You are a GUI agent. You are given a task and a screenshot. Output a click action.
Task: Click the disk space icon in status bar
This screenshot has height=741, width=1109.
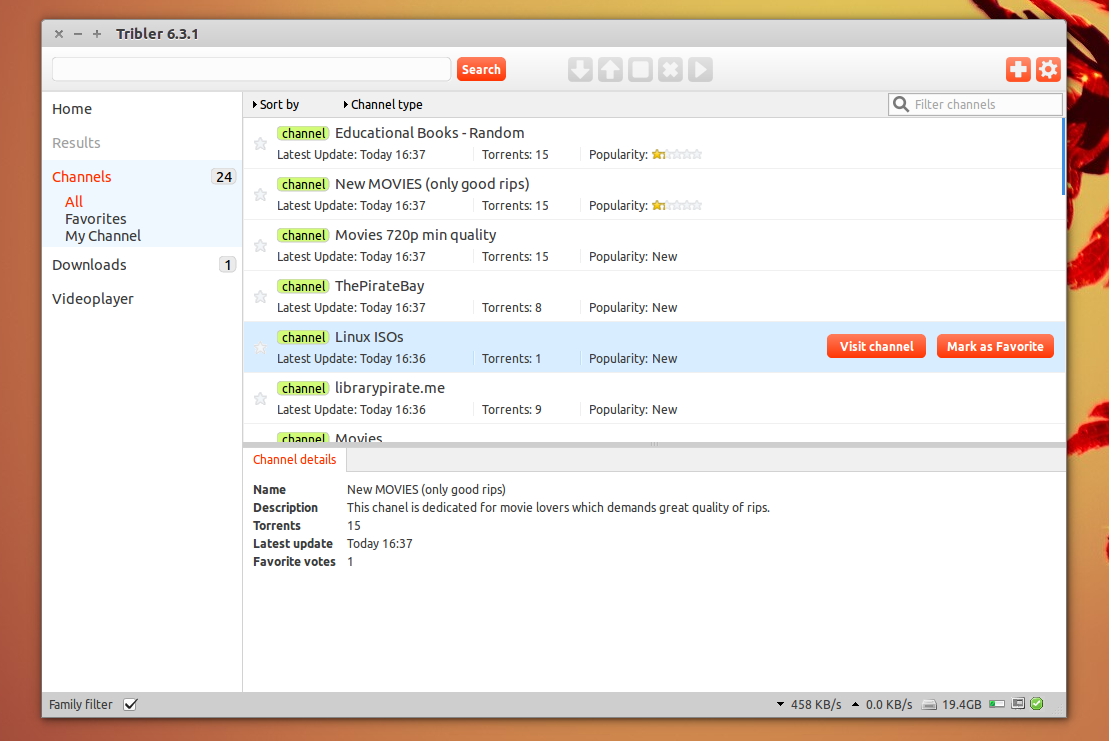(x=929, y=704)
